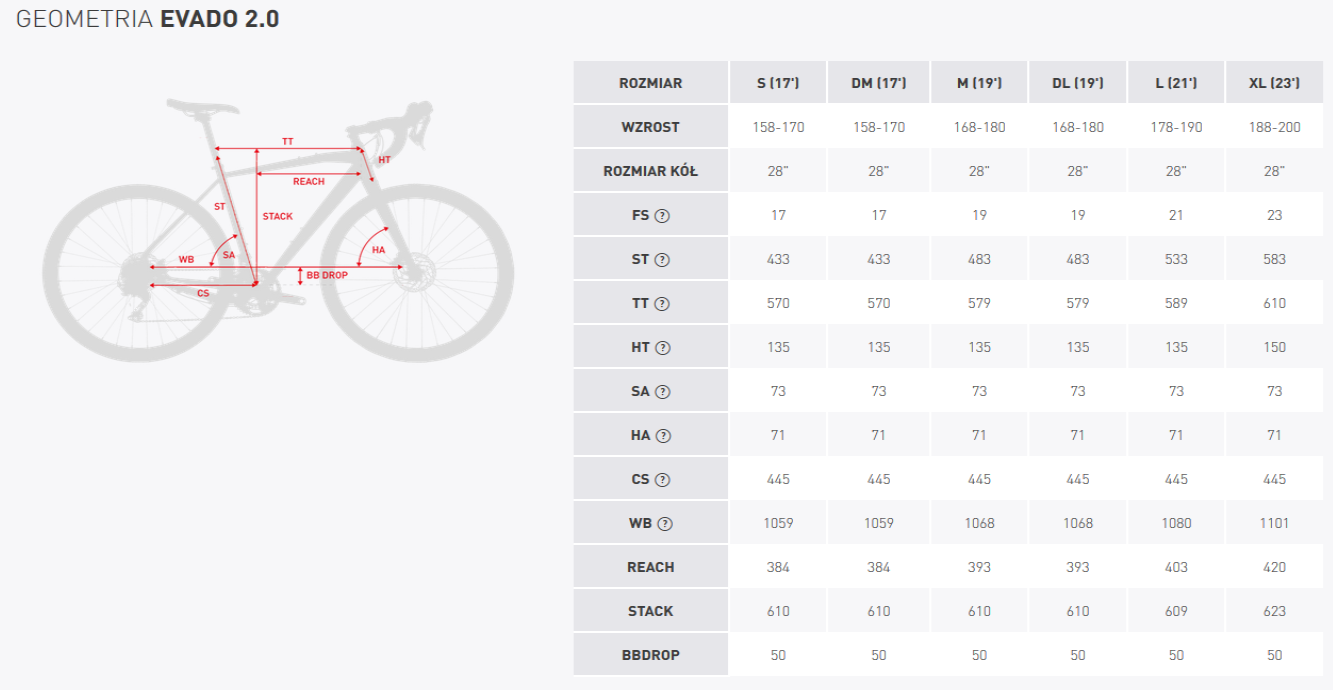
Task: Open the CS help icon
Action: tap(662, 479)
